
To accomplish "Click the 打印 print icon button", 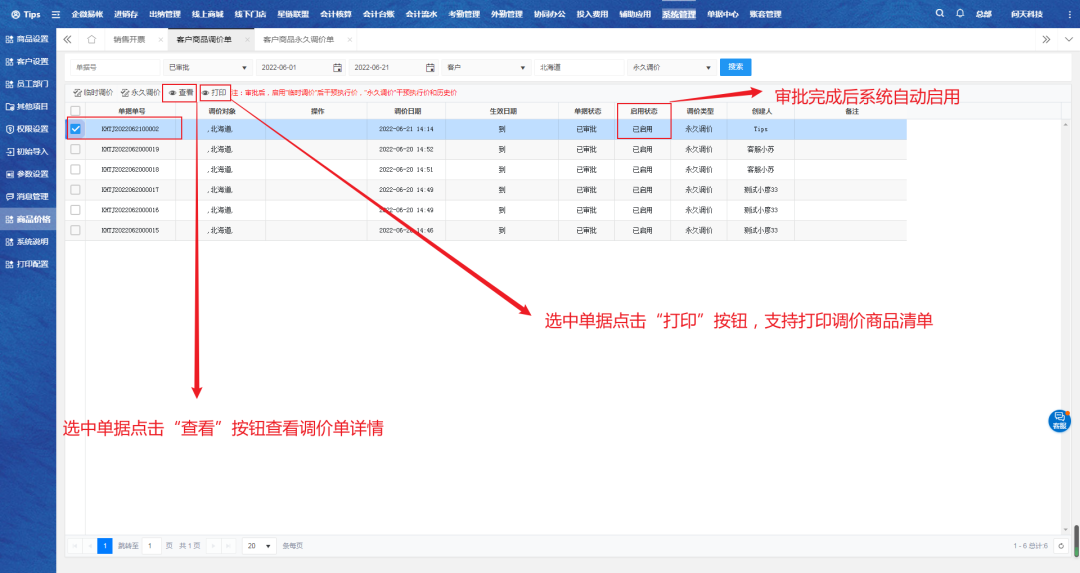I will click(x=214, y=92).
